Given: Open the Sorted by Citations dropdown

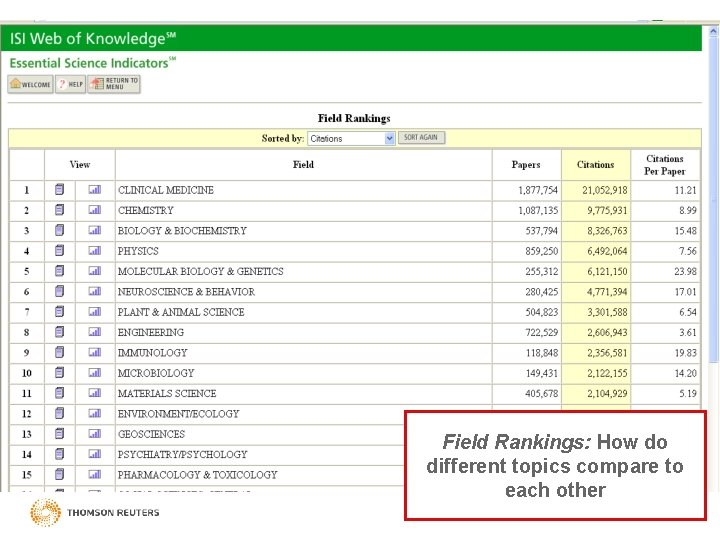Looking at the screenshot, I should 351,138.
